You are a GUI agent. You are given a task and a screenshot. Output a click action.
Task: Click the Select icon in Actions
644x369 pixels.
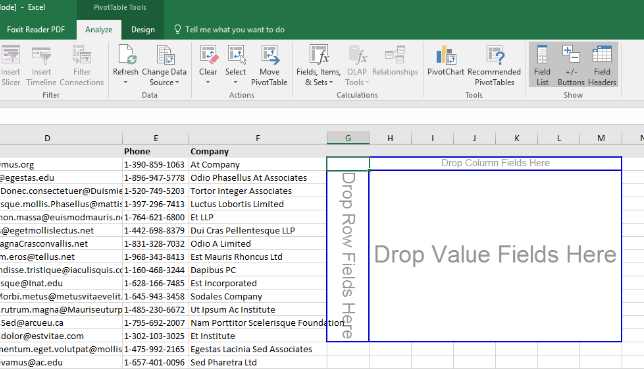236,55
